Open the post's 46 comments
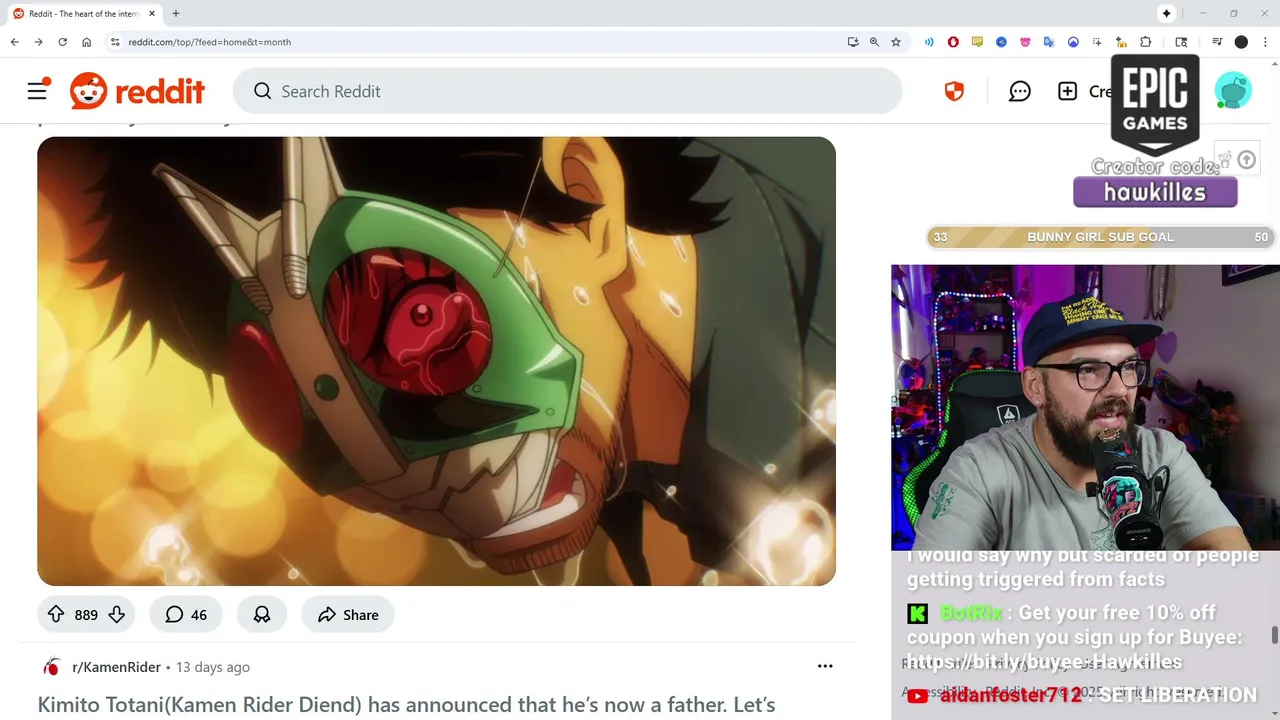 click(185, 615)
